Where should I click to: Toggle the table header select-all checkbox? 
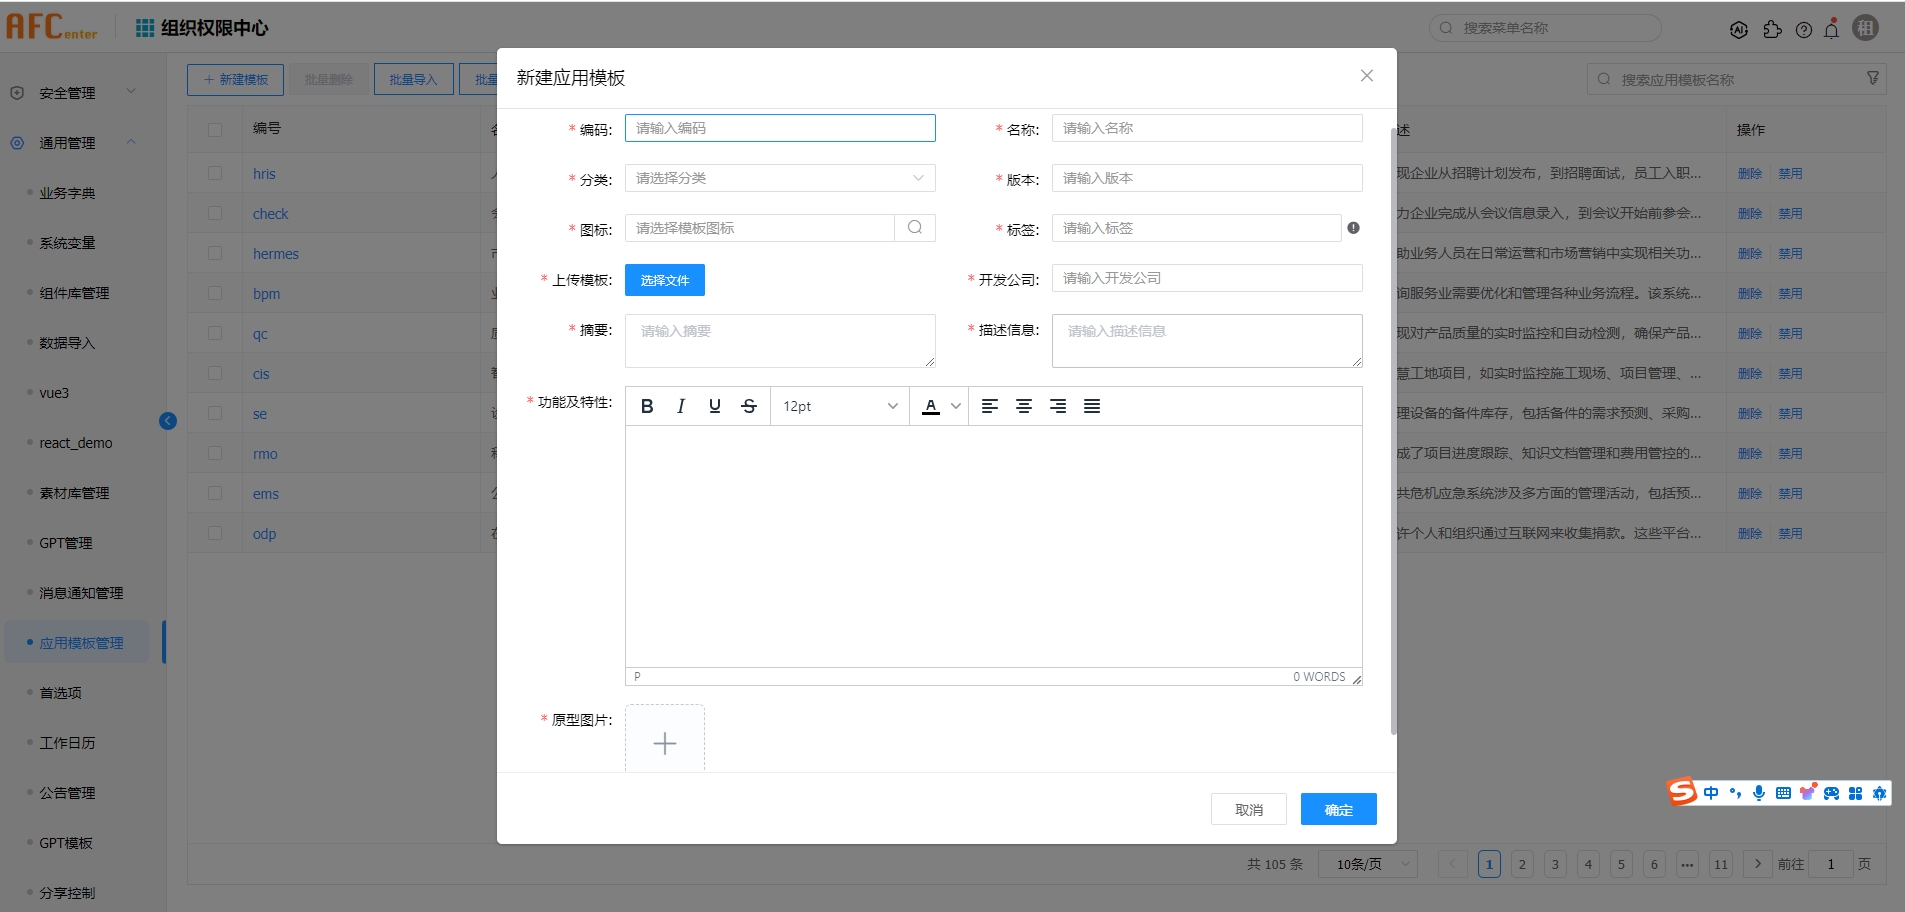(215, 129)
